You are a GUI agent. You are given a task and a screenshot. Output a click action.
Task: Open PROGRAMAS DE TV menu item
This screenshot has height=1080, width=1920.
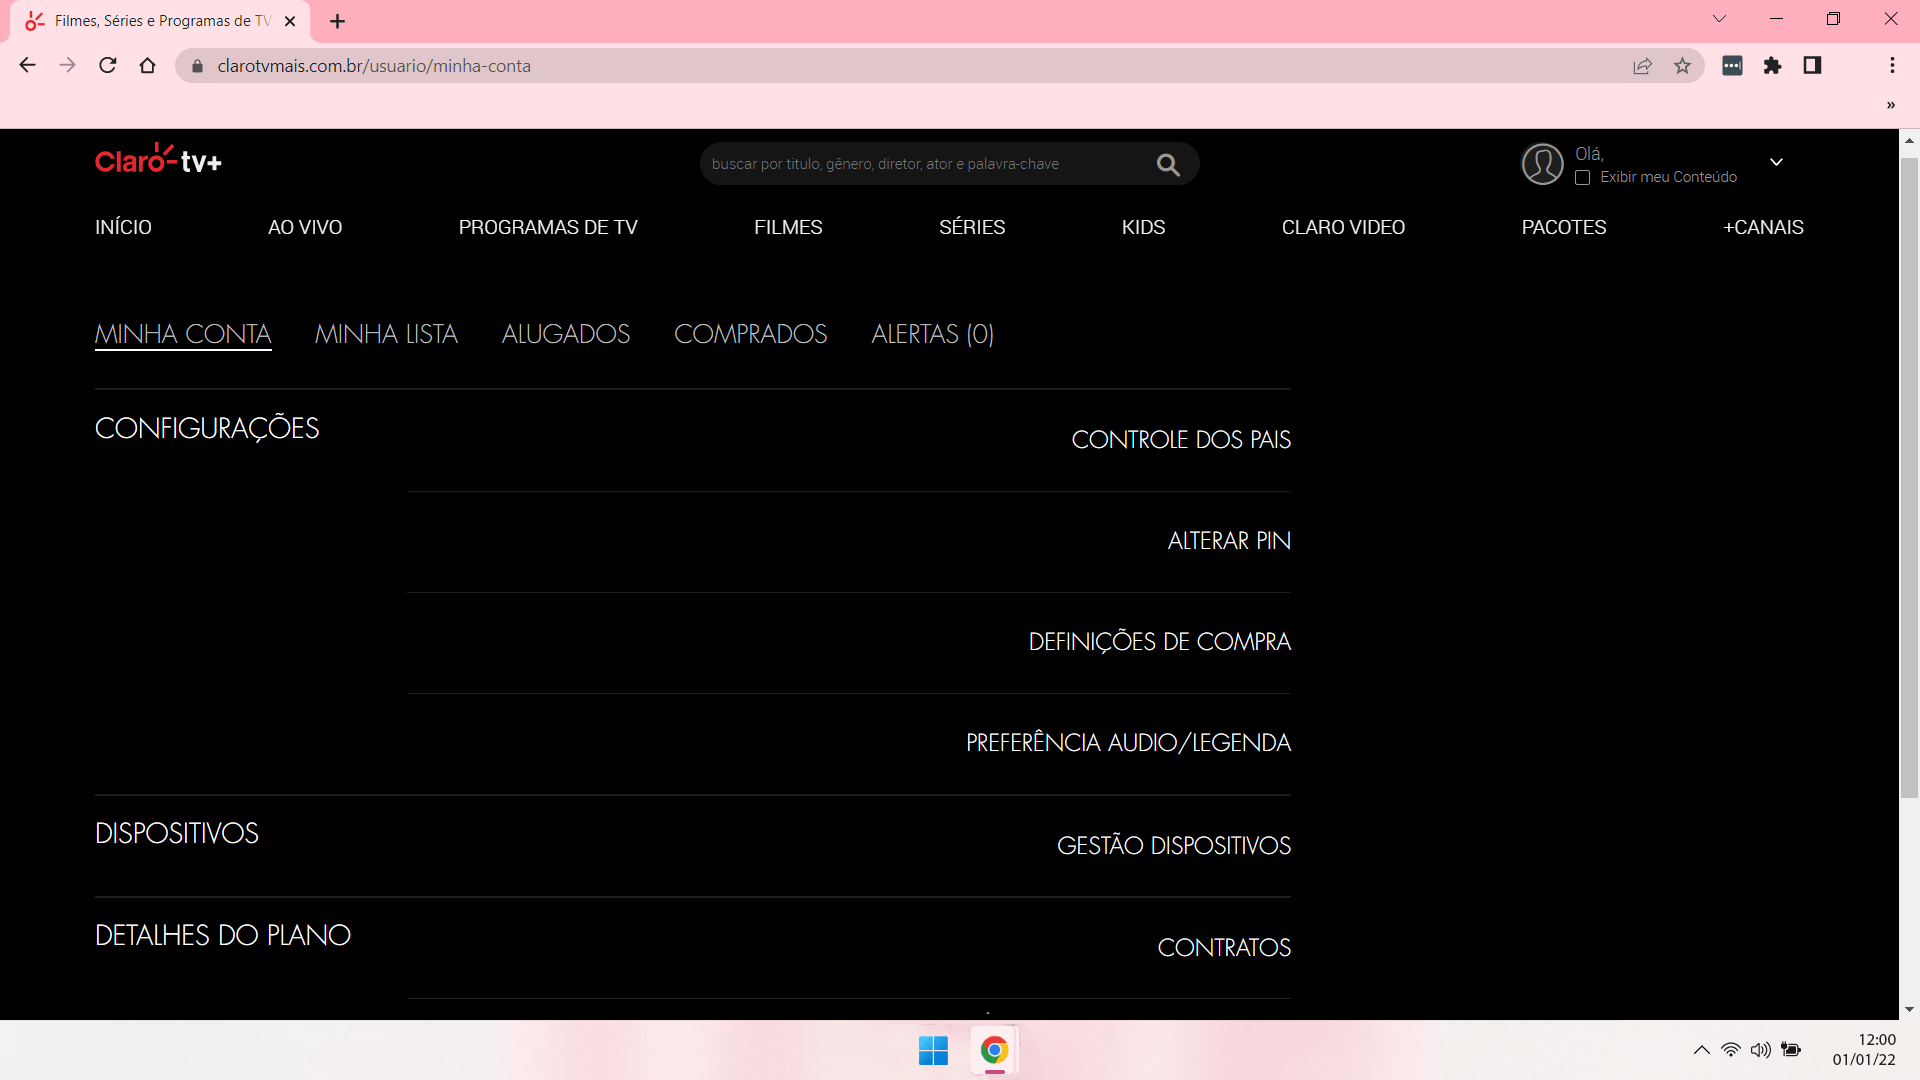548,228
